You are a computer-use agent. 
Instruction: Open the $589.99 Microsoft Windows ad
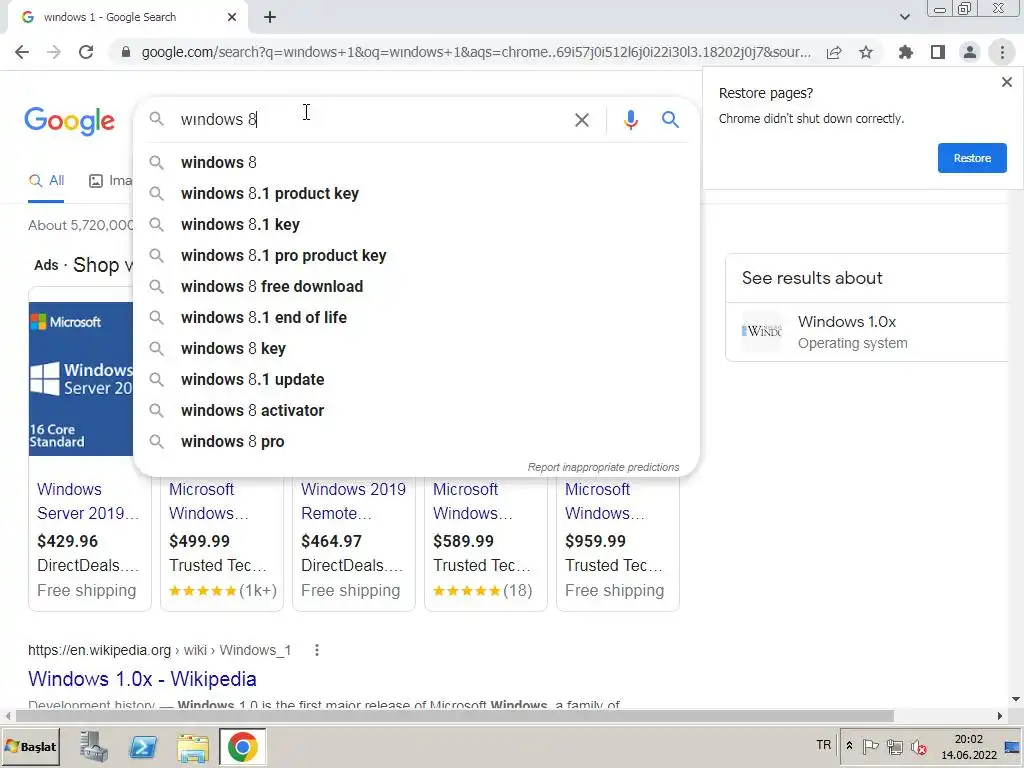473,501
